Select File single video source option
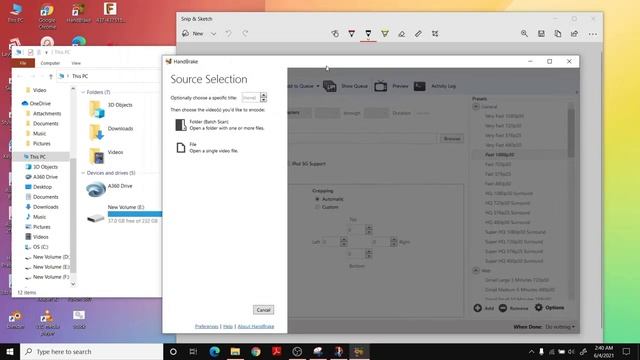The height and width of the screenshot is (360, 640). pos(207,147)
